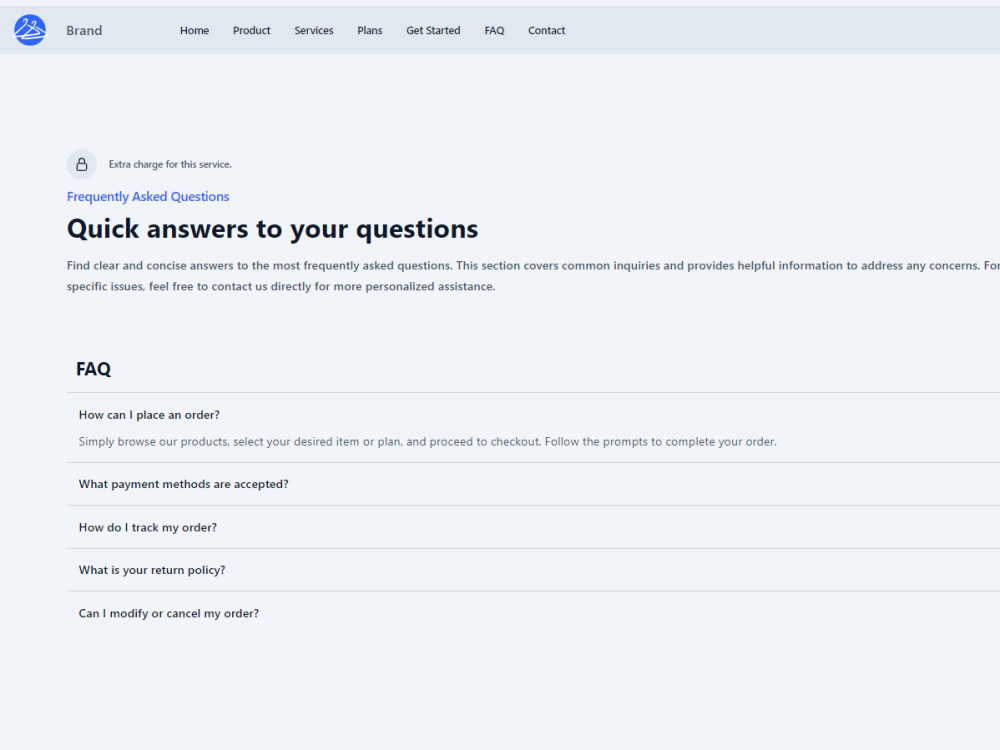Navigate to FAQ in the navbar
Viewport: 1000px width, 750px height.
tap(494, 31)
